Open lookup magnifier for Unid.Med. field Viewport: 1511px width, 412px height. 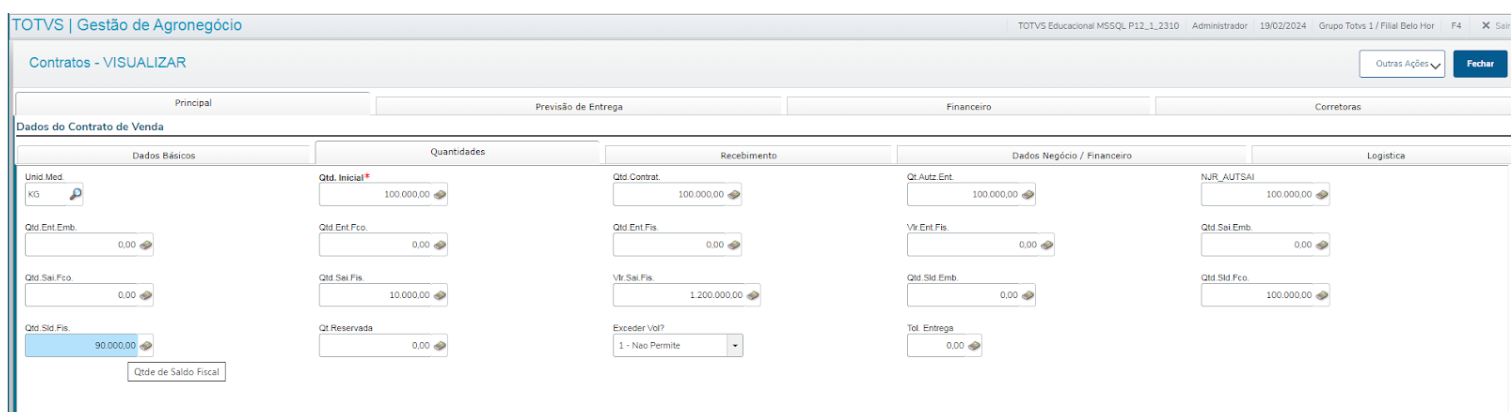(76, 195)
